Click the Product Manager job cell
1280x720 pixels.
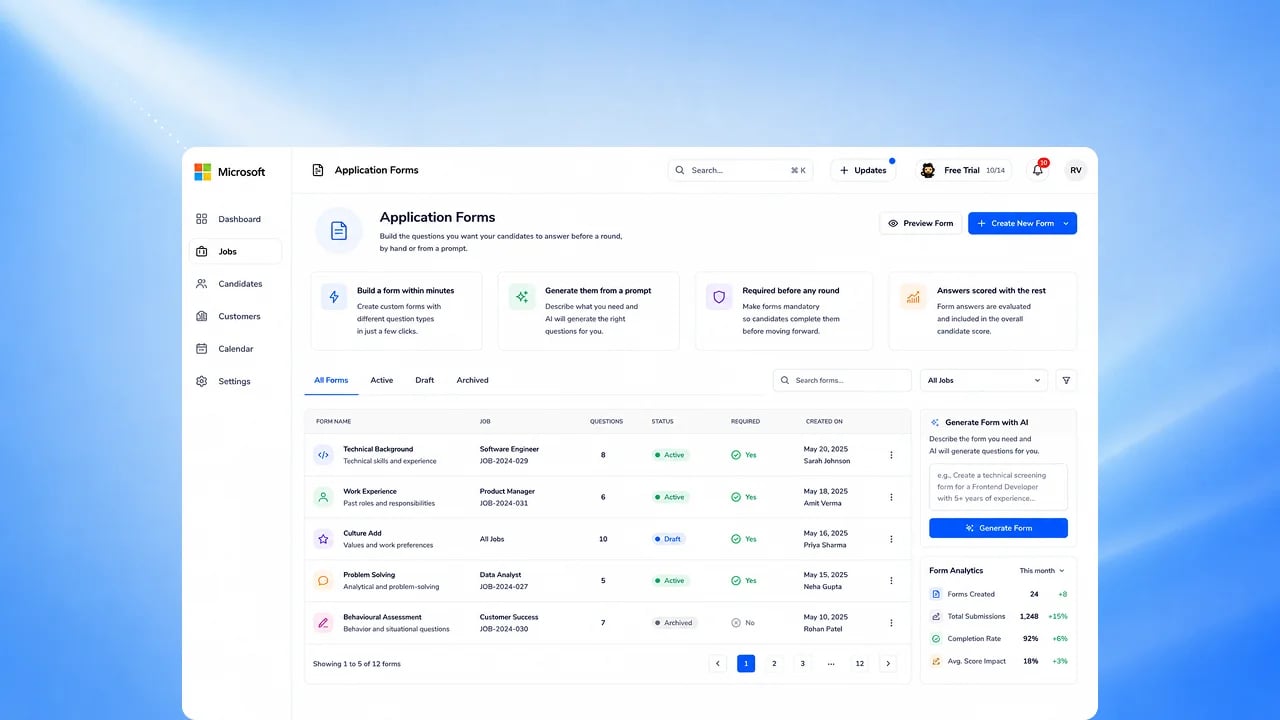coord(508,491)
